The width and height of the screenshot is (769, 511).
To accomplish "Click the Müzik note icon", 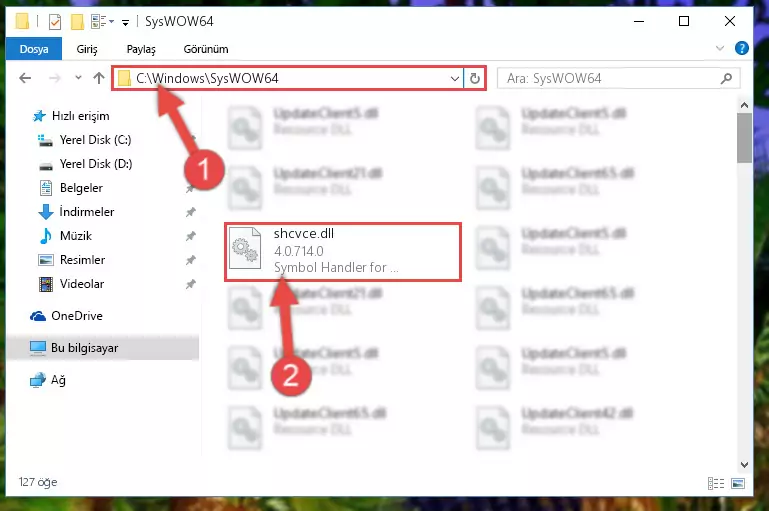I will pyautogui.click(x=46, y=236).
